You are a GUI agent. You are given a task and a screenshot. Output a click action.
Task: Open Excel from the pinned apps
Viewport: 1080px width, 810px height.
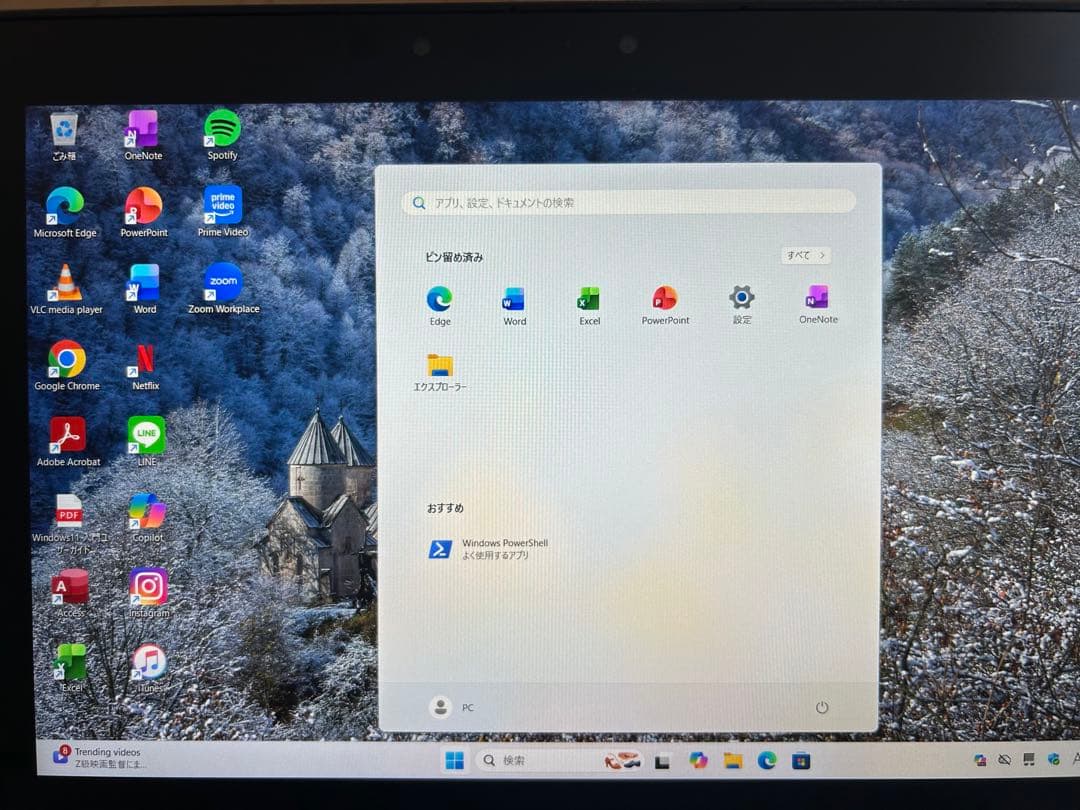[589, 300]
